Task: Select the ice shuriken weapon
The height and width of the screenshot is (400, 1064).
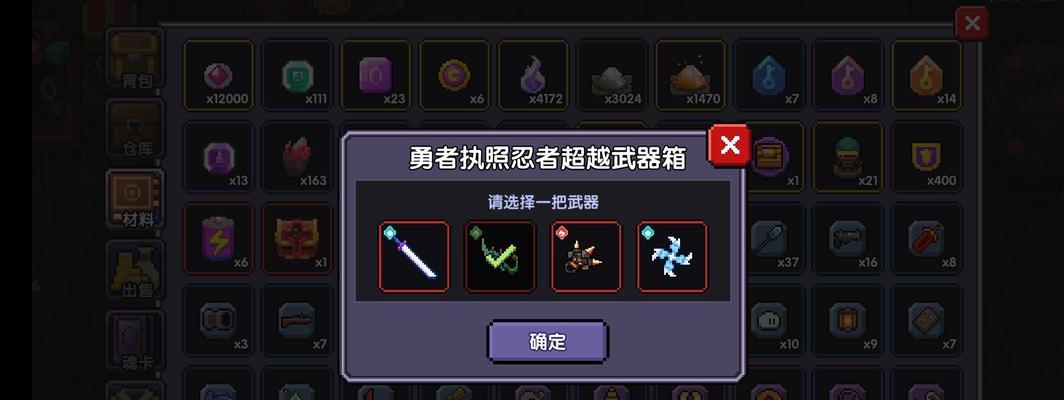Action: coord(672,257)
